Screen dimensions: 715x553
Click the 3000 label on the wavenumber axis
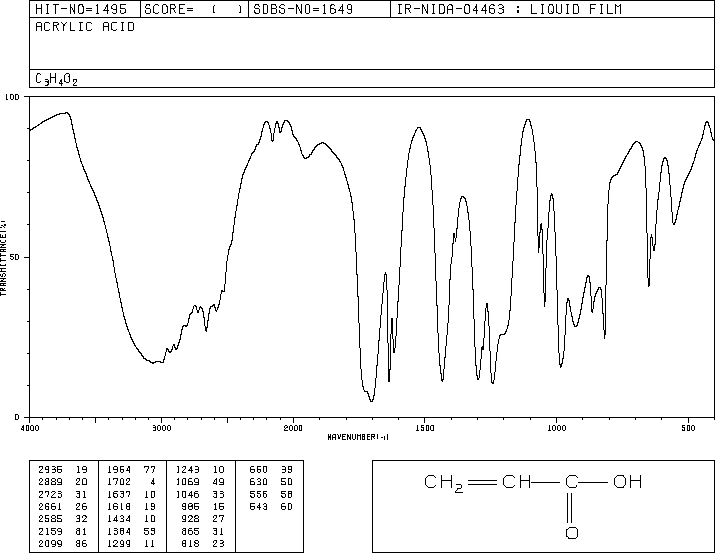coord(161,428)
